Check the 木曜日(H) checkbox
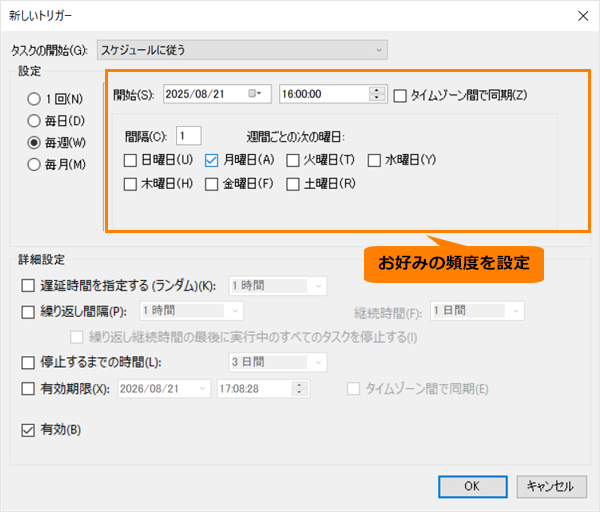The image size is (600, 512). click(x=130, y=184)
